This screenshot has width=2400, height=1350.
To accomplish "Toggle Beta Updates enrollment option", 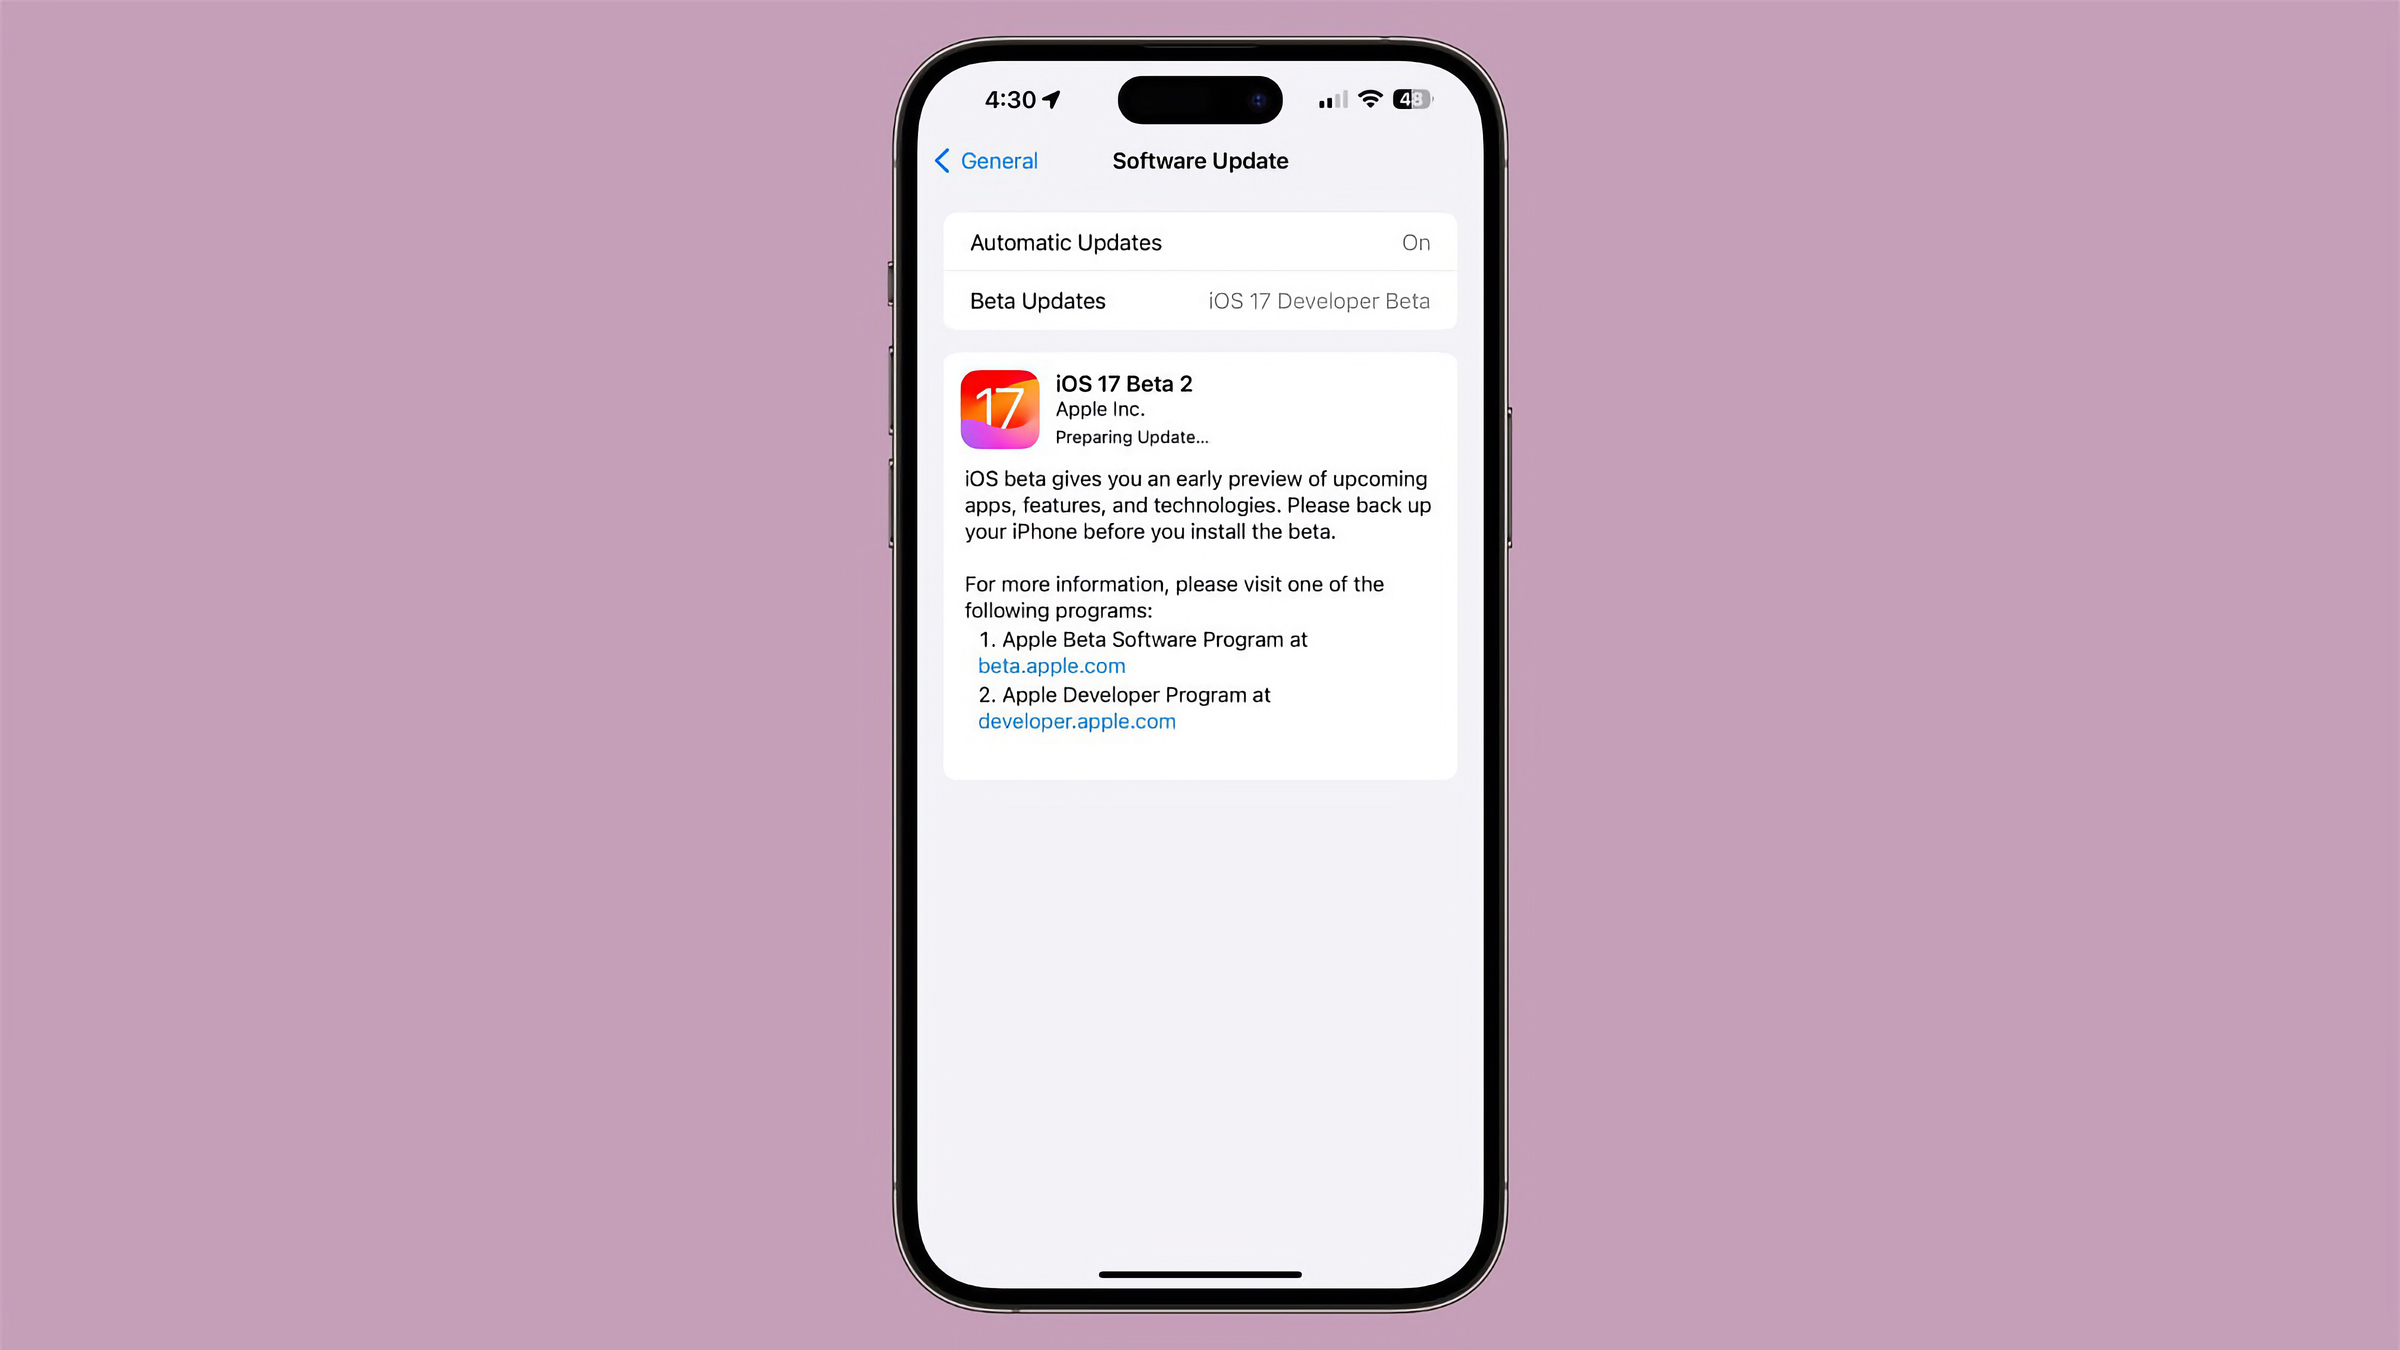I will point(1200,300).
